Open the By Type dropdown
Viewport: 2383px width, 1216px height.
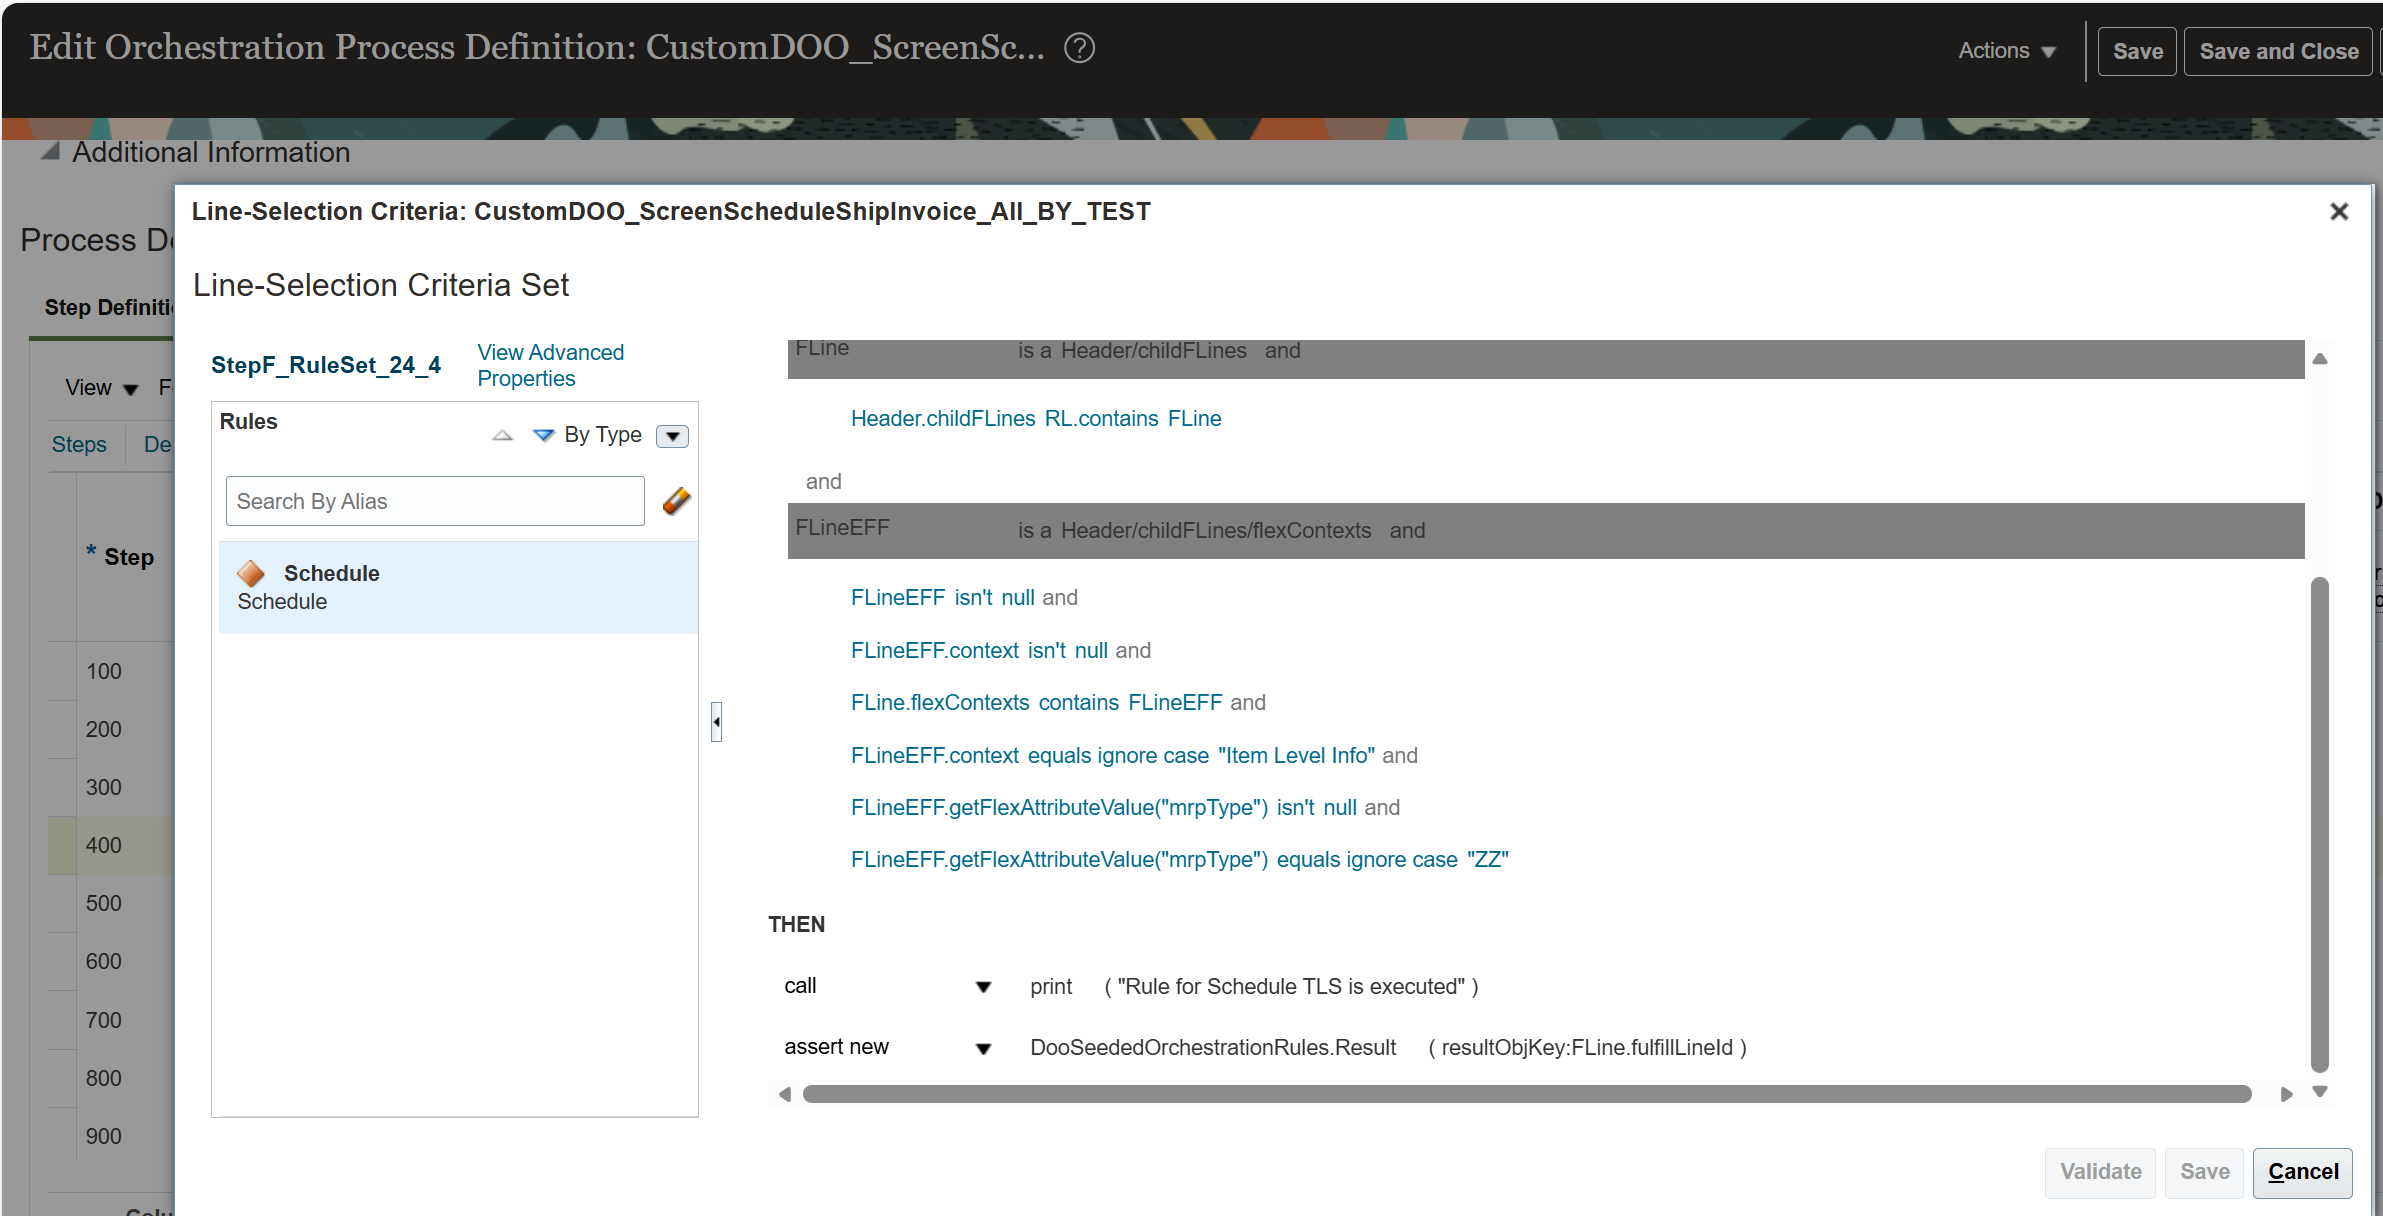tap(672, 436)
